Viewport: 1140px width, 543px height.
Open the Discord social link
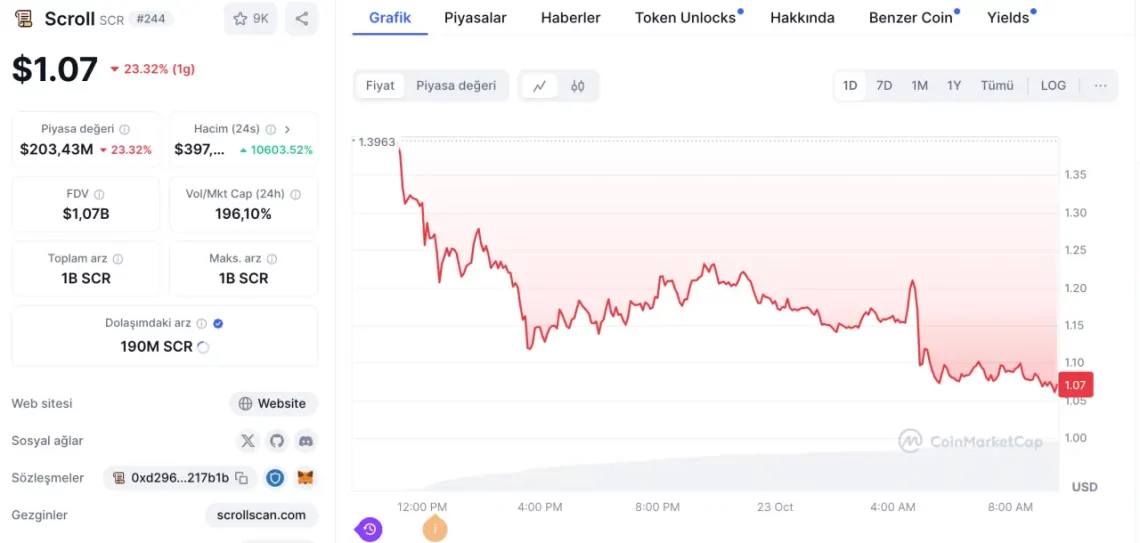click(x=306, y=441)
